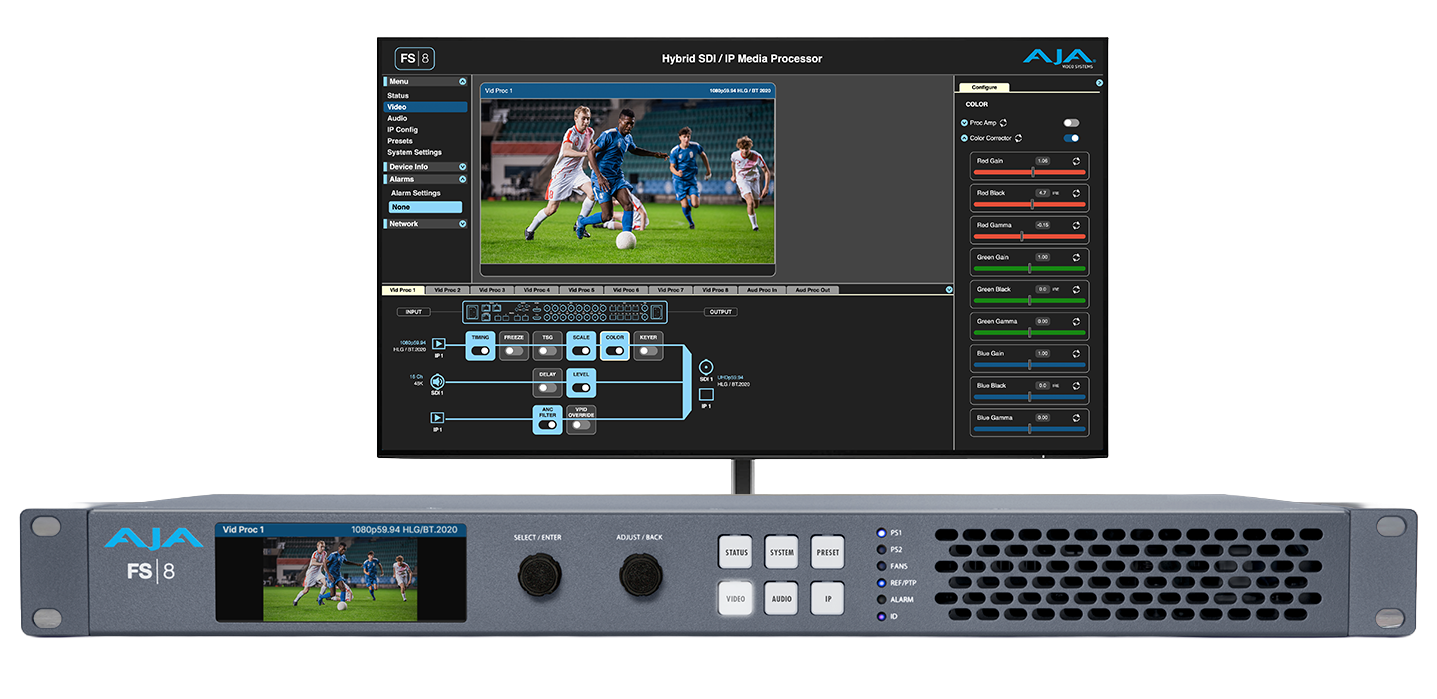
Task: Open System Settings menu page
Action: [414, 153]
